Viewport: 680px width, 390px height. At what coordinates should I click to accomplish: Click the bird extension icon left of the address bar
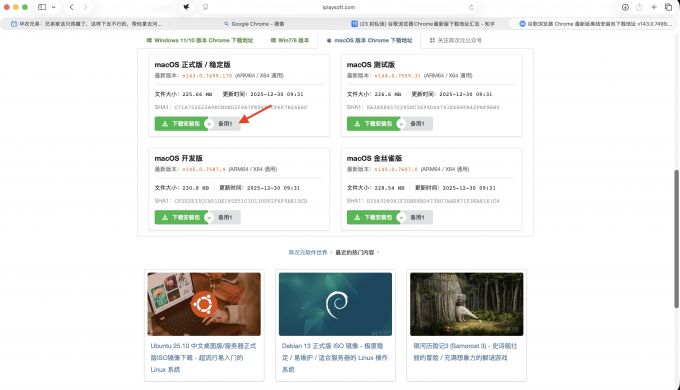point(186,7)
